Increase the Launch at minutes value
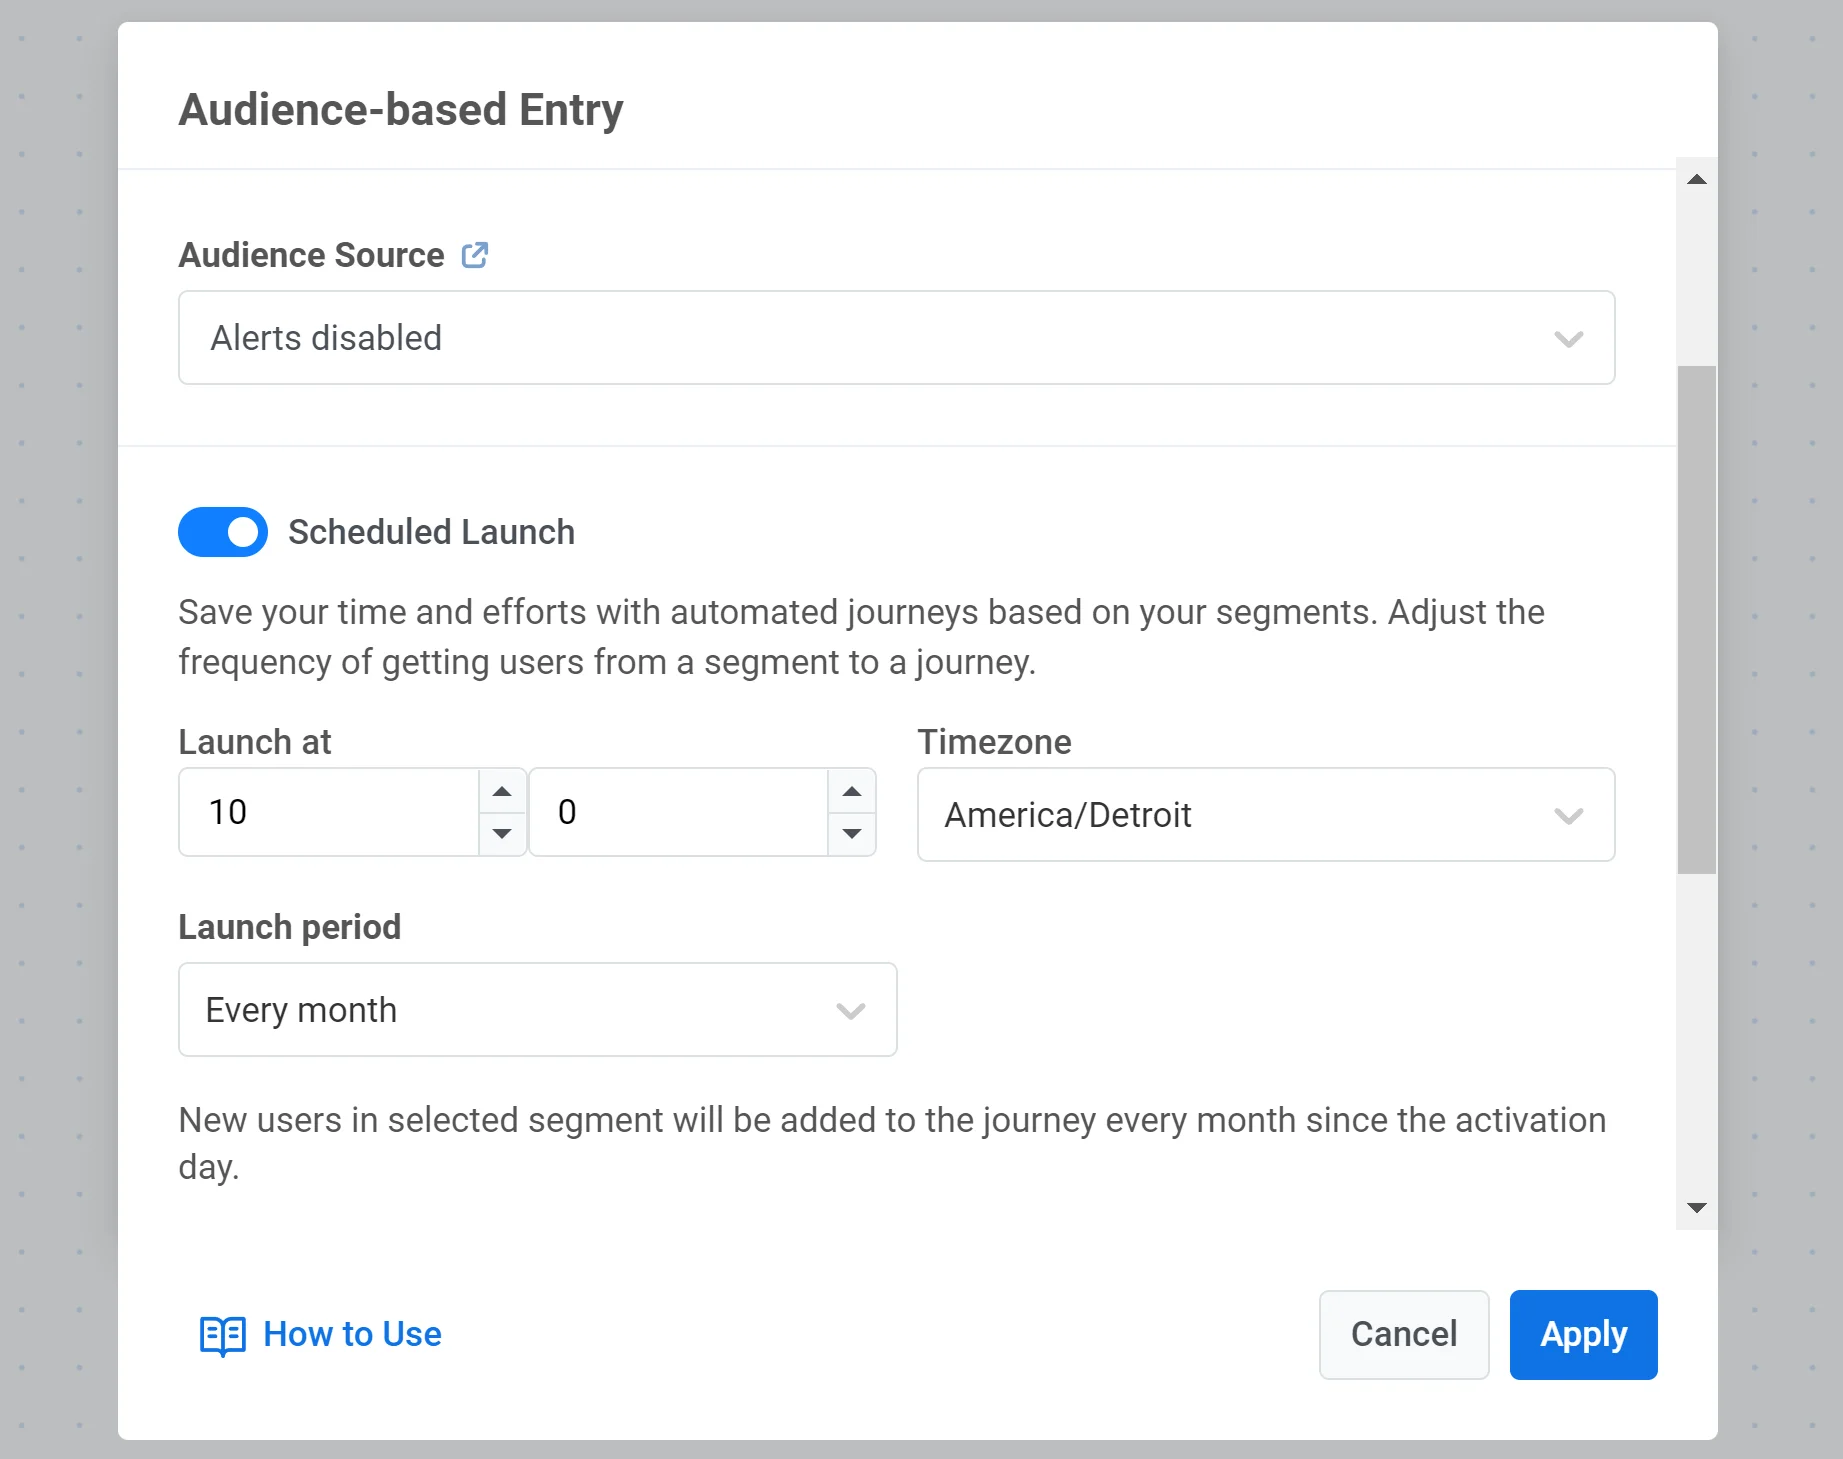 pyautogui.click(x=851, y=792)
